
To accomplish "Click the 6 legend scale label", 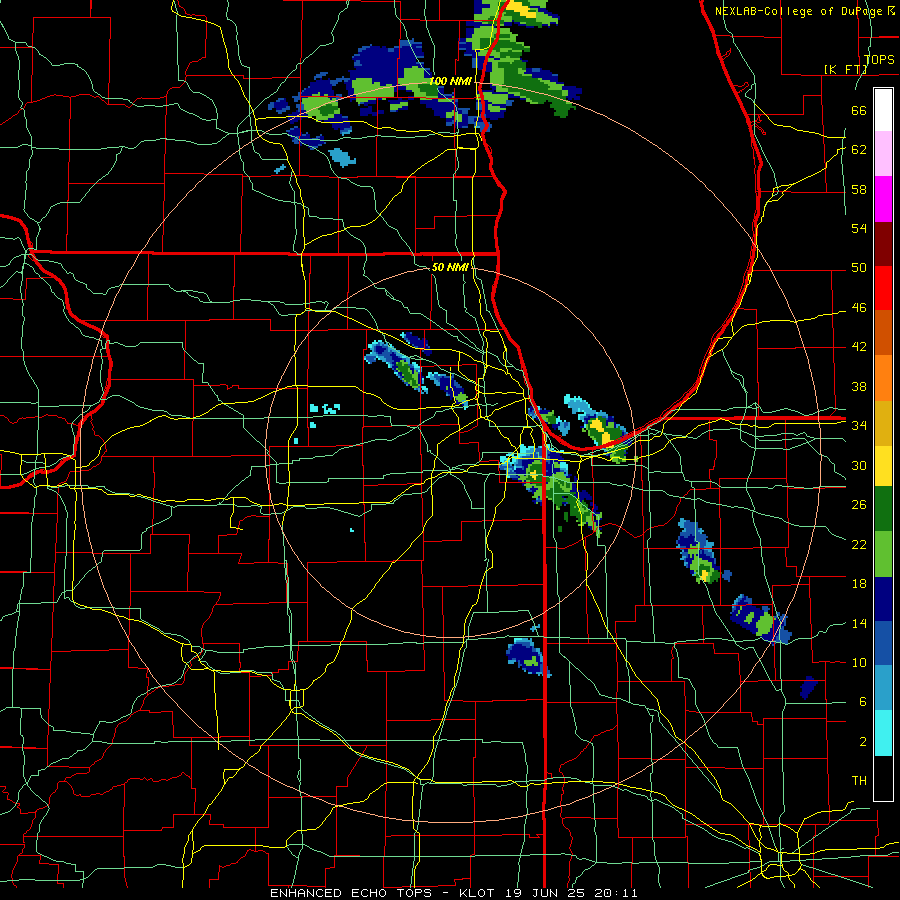I will pos(863,701).
